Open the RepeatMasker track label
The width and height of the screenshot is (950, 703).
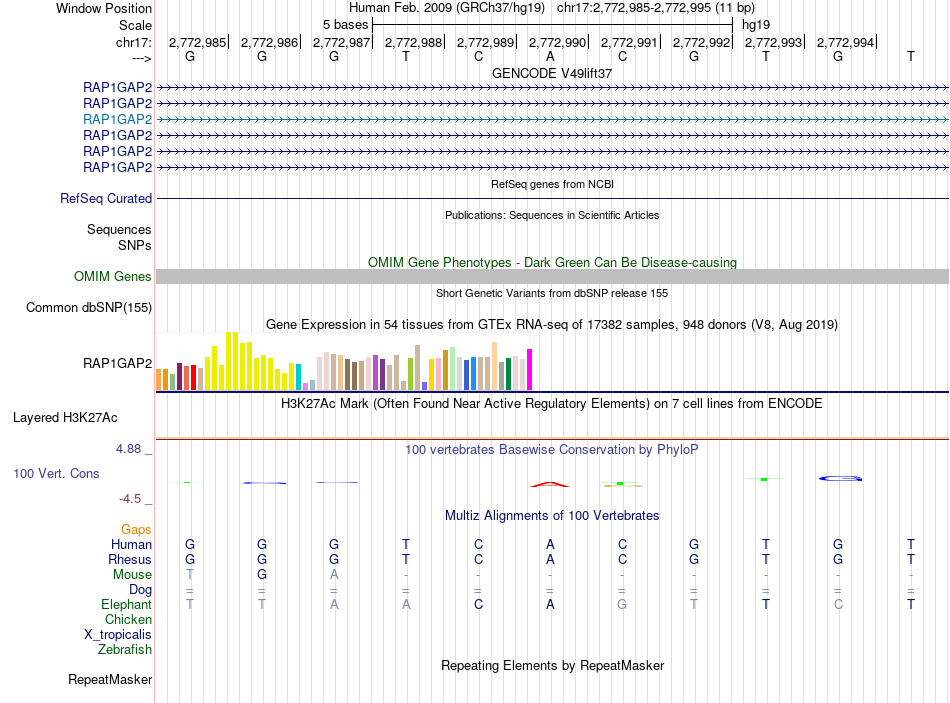[110, 680]
